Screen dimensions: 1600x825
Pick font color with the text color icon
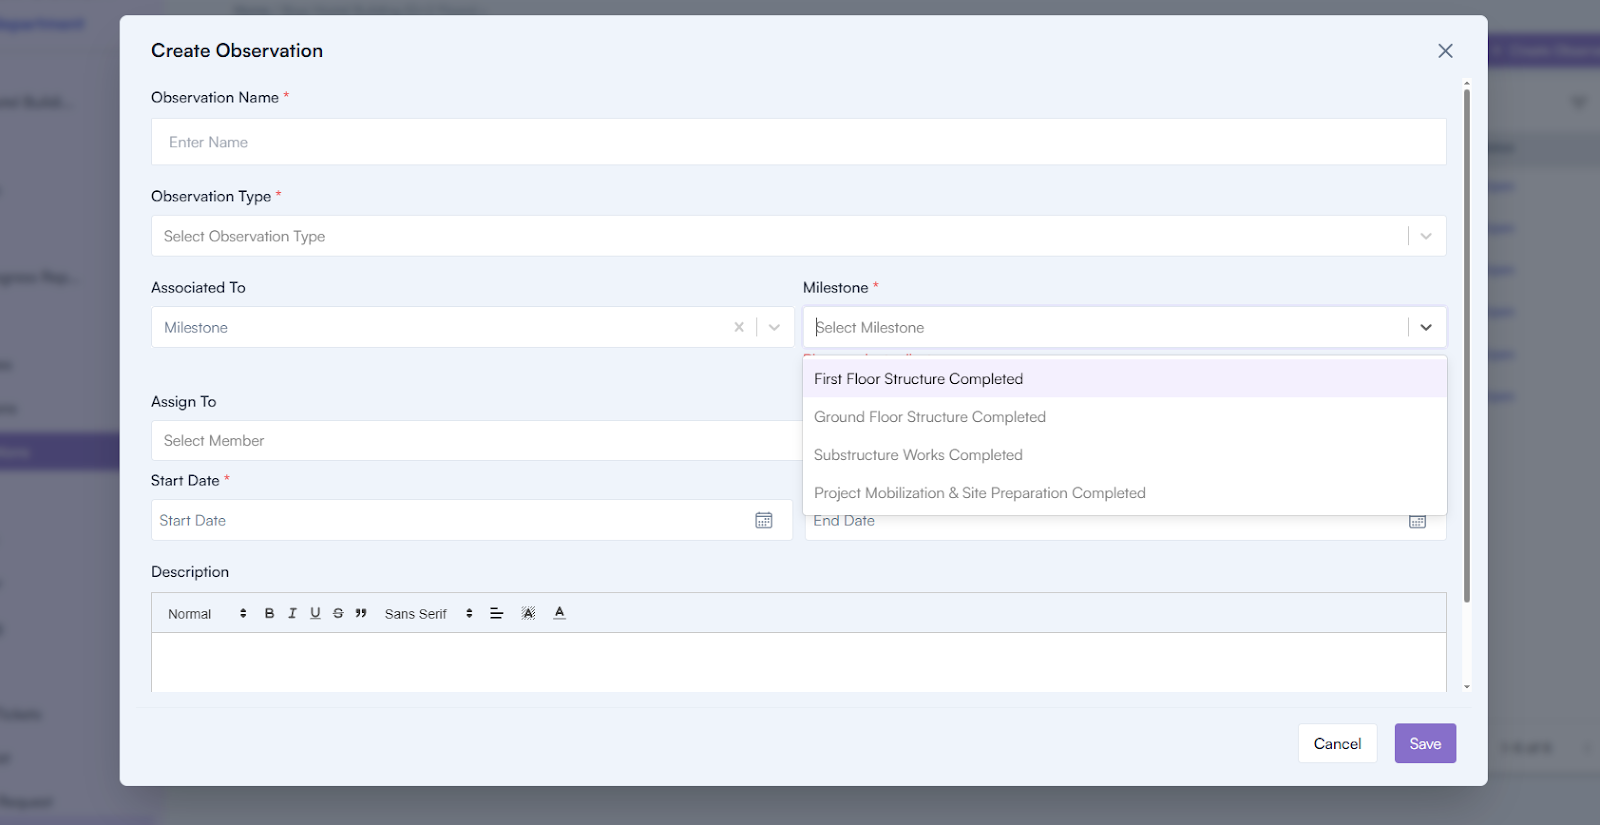[560, 613]
